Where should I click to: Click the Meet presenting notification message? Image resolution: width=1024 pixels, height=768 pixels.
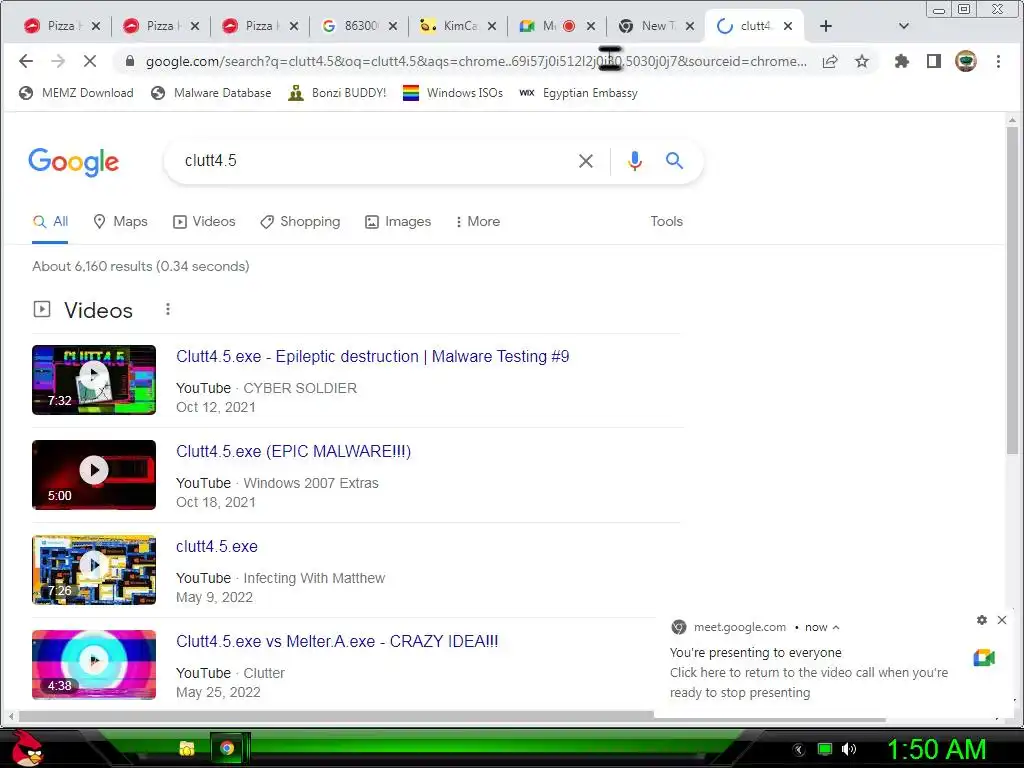pyautogui.click(x=808, y=673)
